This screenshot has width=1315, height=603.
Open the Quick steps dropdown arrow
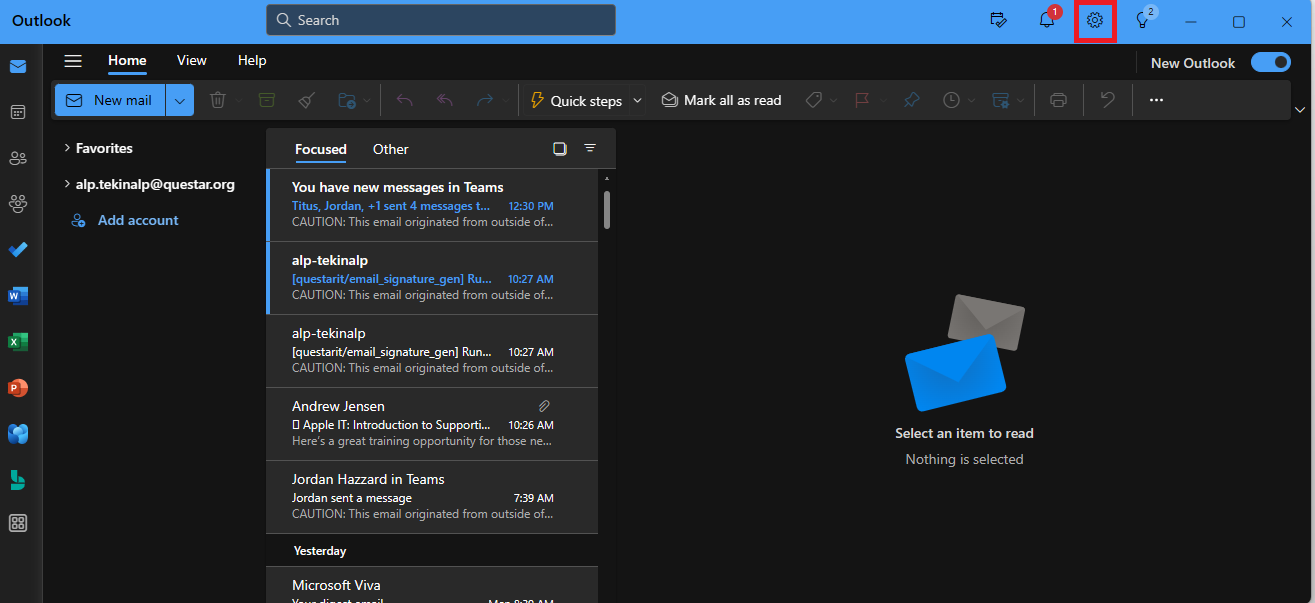point(638,100)
